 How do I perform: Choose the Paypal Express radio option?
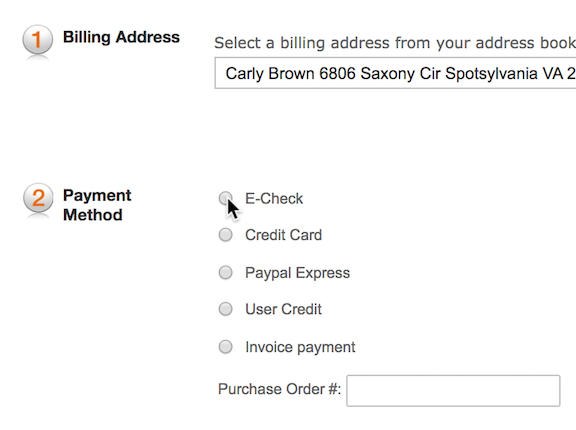[x=226, y=272]
